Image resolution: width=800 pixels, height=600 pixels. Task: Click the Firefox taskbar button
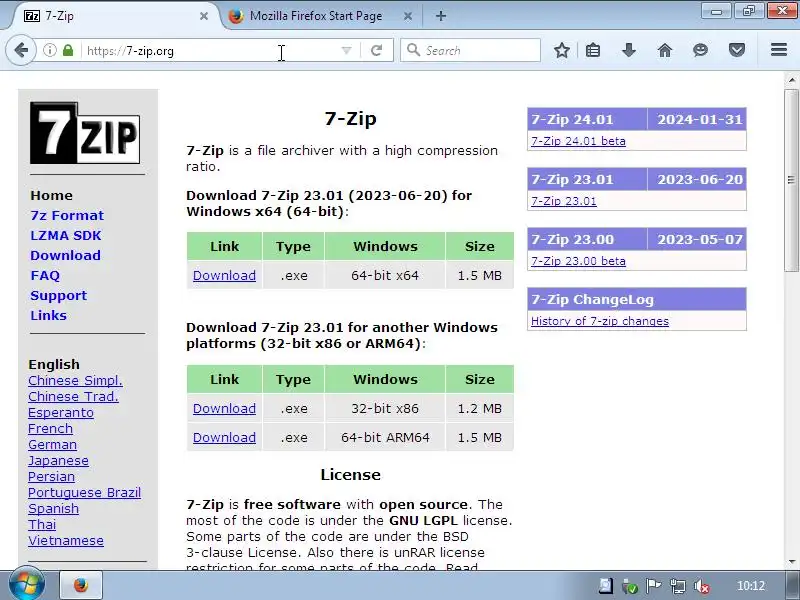[x=81, y=585]
